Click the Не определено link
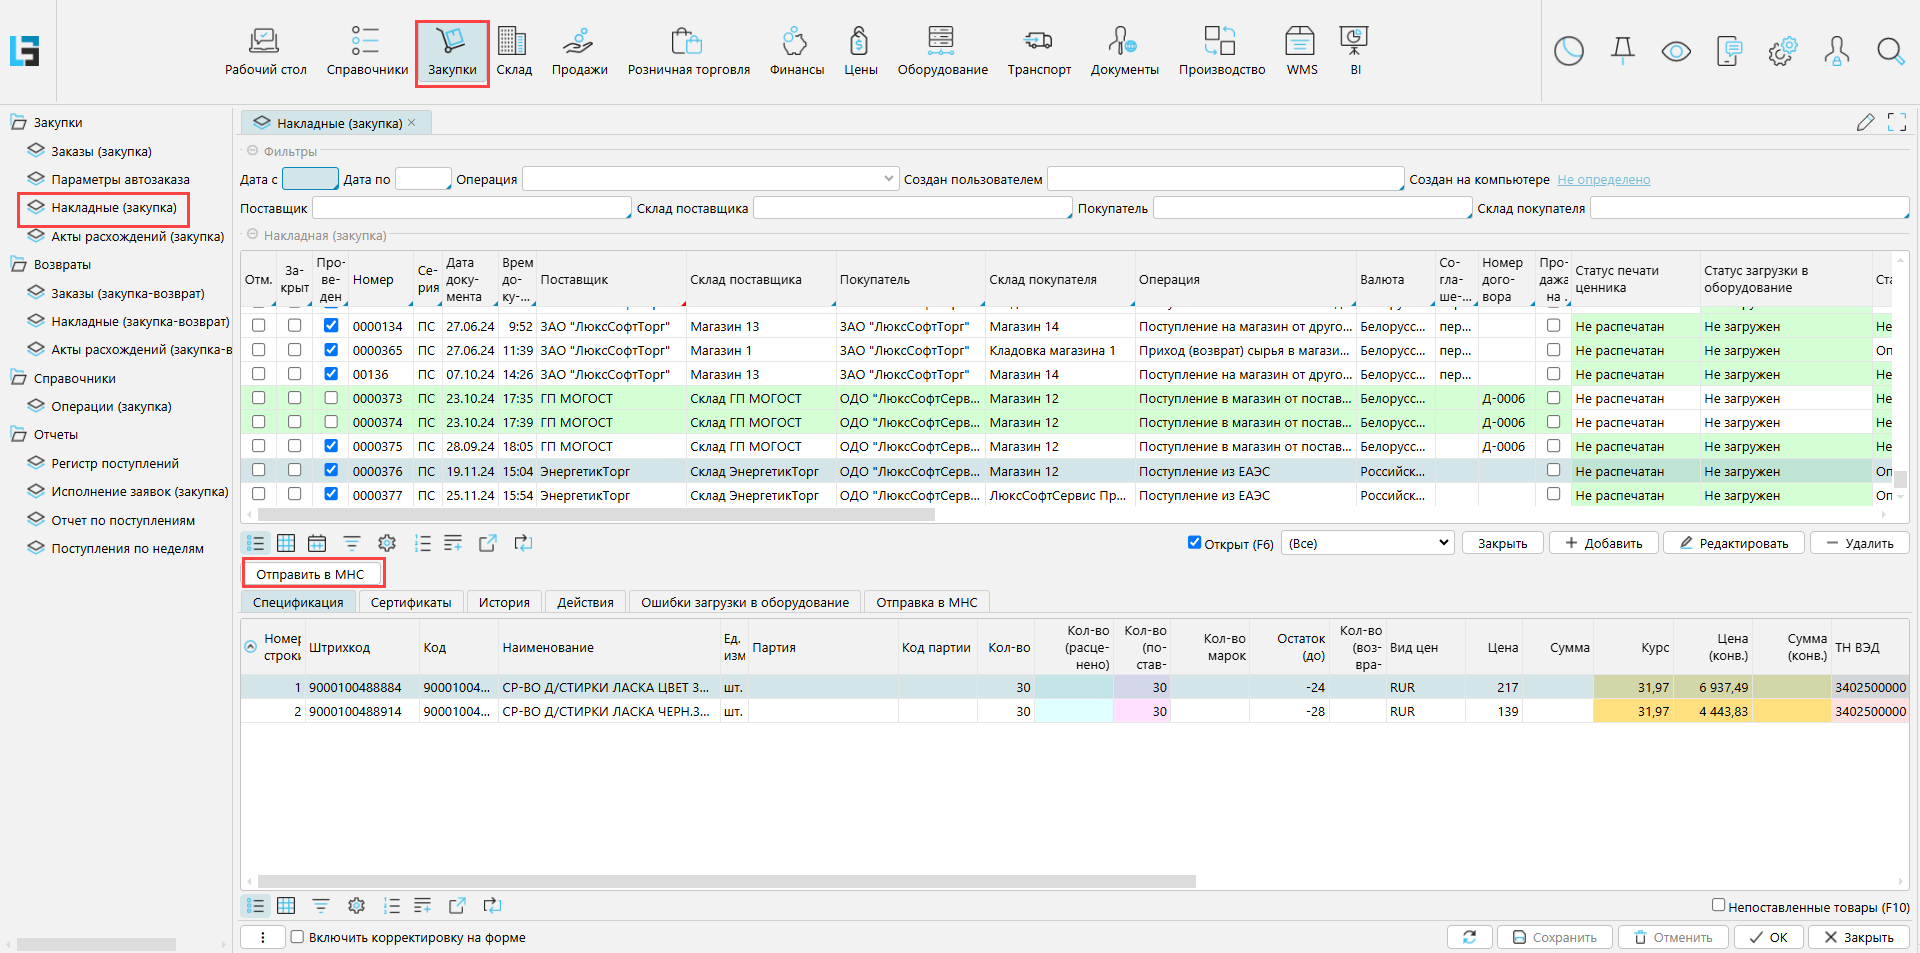The image size is (1920, 953). pyautogui.click(x=1603, y=180)
